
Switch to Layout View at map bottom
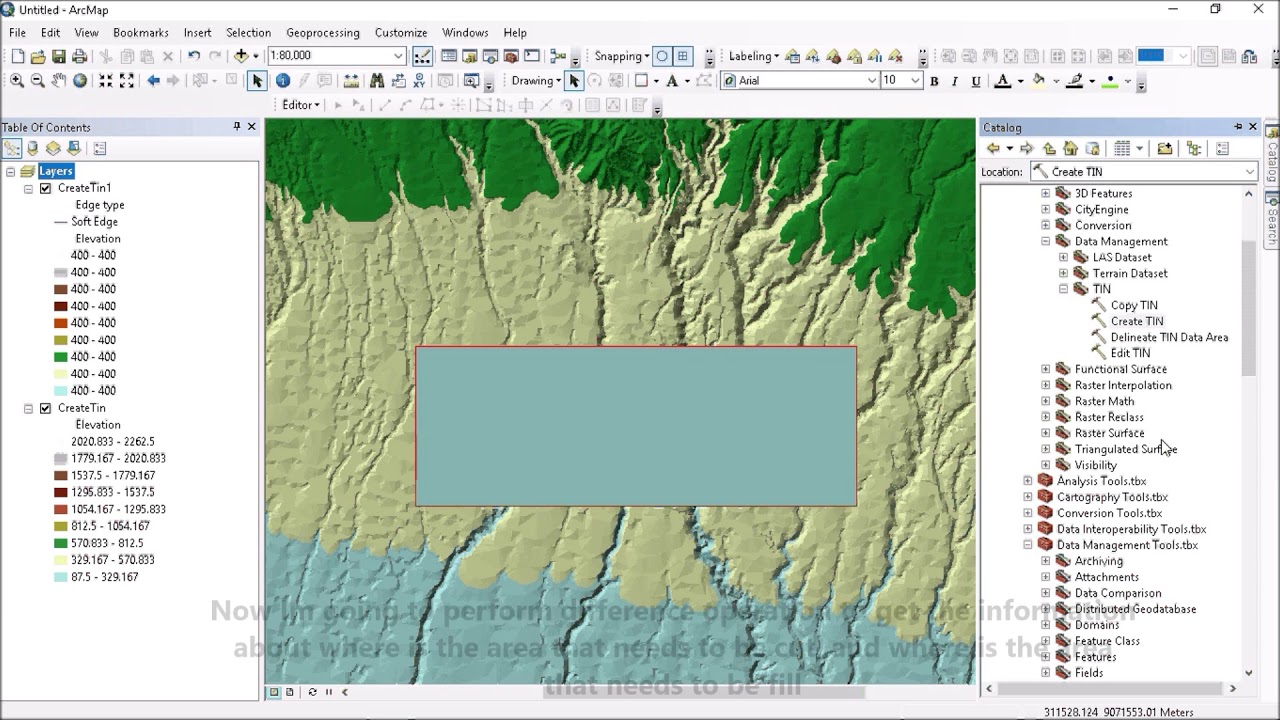coord(290,692)
